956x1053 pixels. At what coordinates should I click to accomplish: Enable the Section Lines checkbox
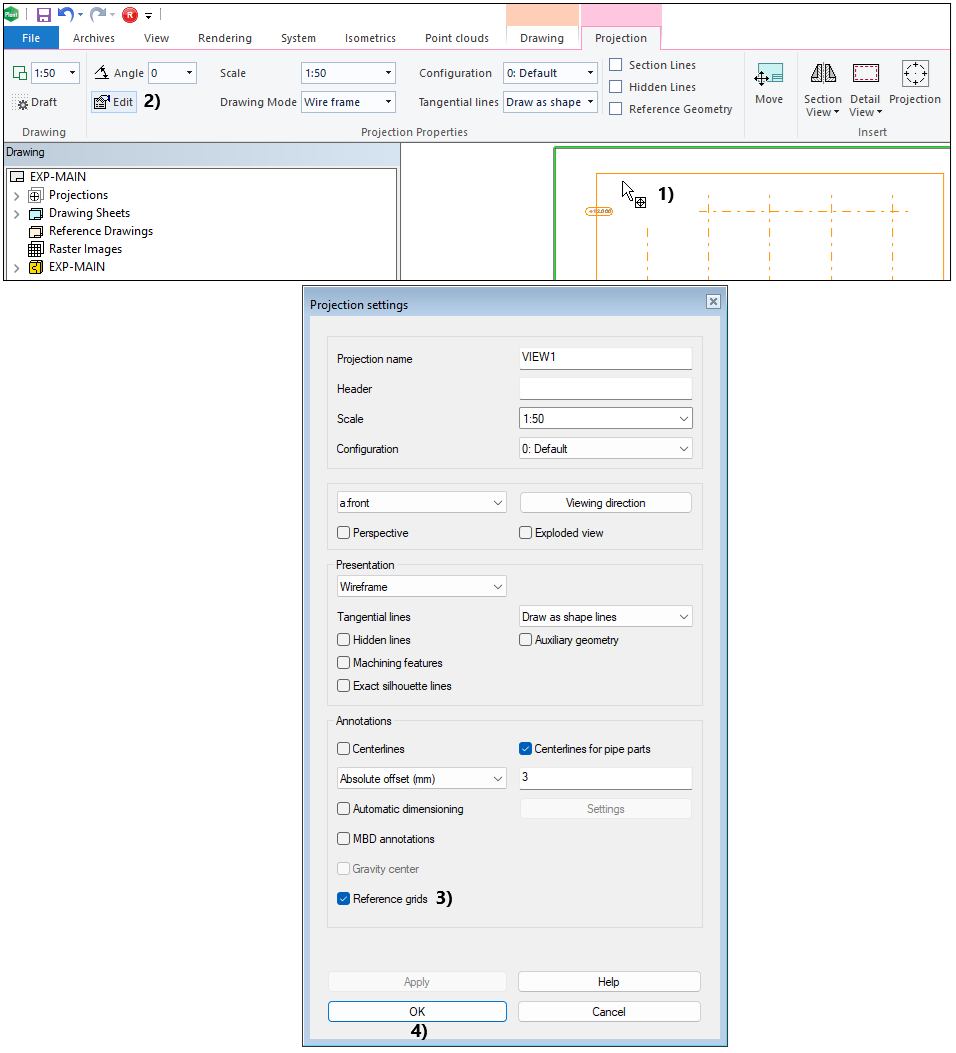(x=616, y=65)
